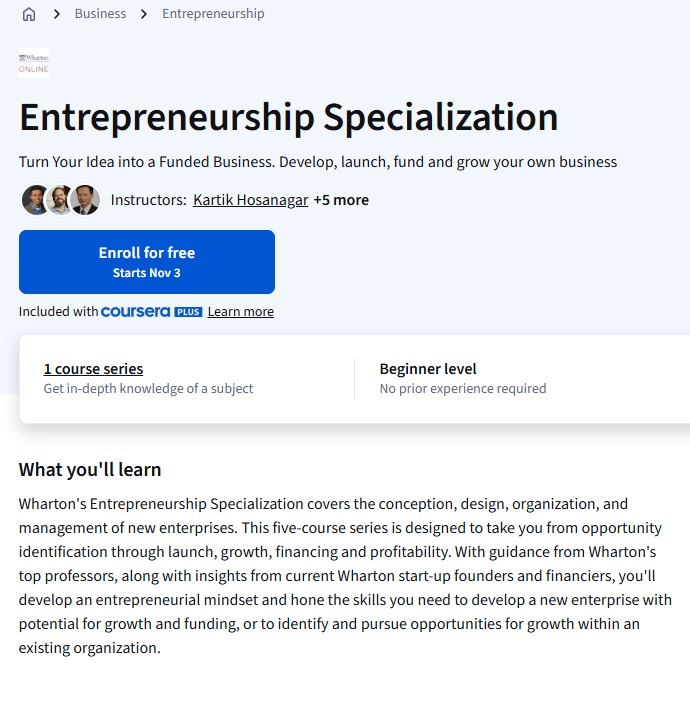
Task: Expand the "+5 more" instructors list
Action: pos(341,200)
